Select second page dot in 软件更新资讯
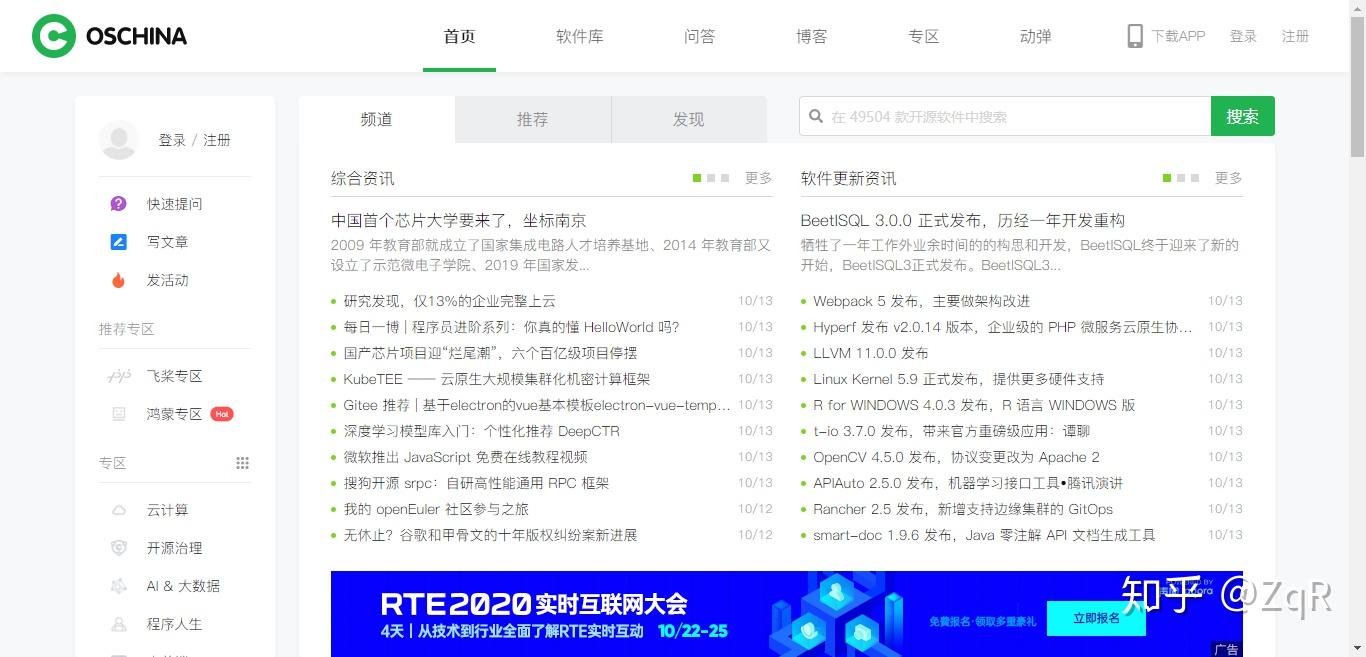Image resolution: width=1366 pixels, height=657 pixels. [x=1181, y=178]
